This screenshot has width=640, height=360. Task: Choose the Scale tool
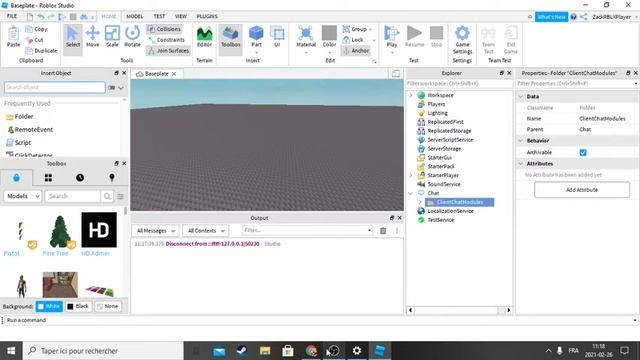[112, 37]
